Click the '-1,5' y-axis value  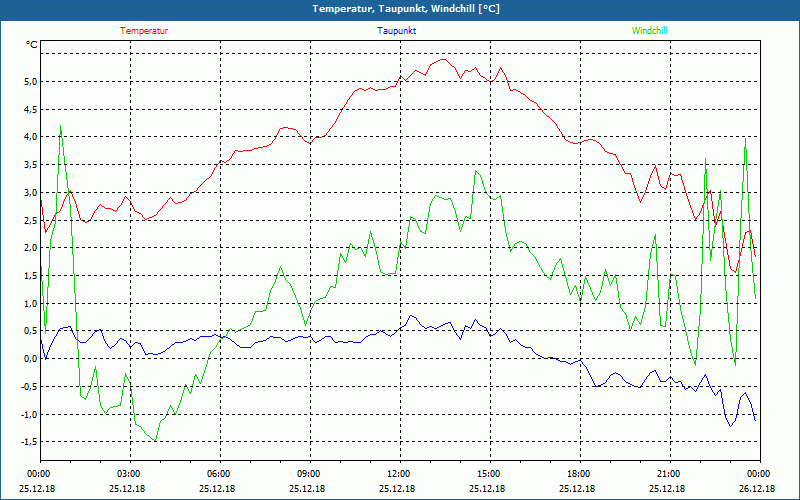pos(29,442)
